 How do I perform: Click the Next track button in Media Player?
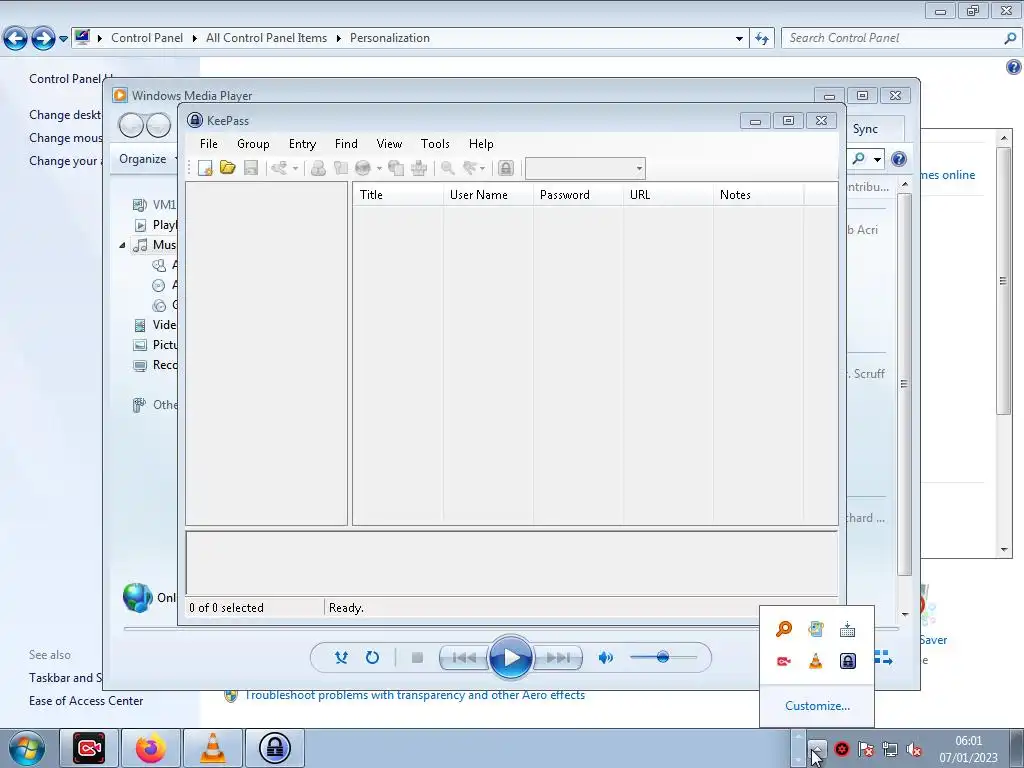pos(557,658)
